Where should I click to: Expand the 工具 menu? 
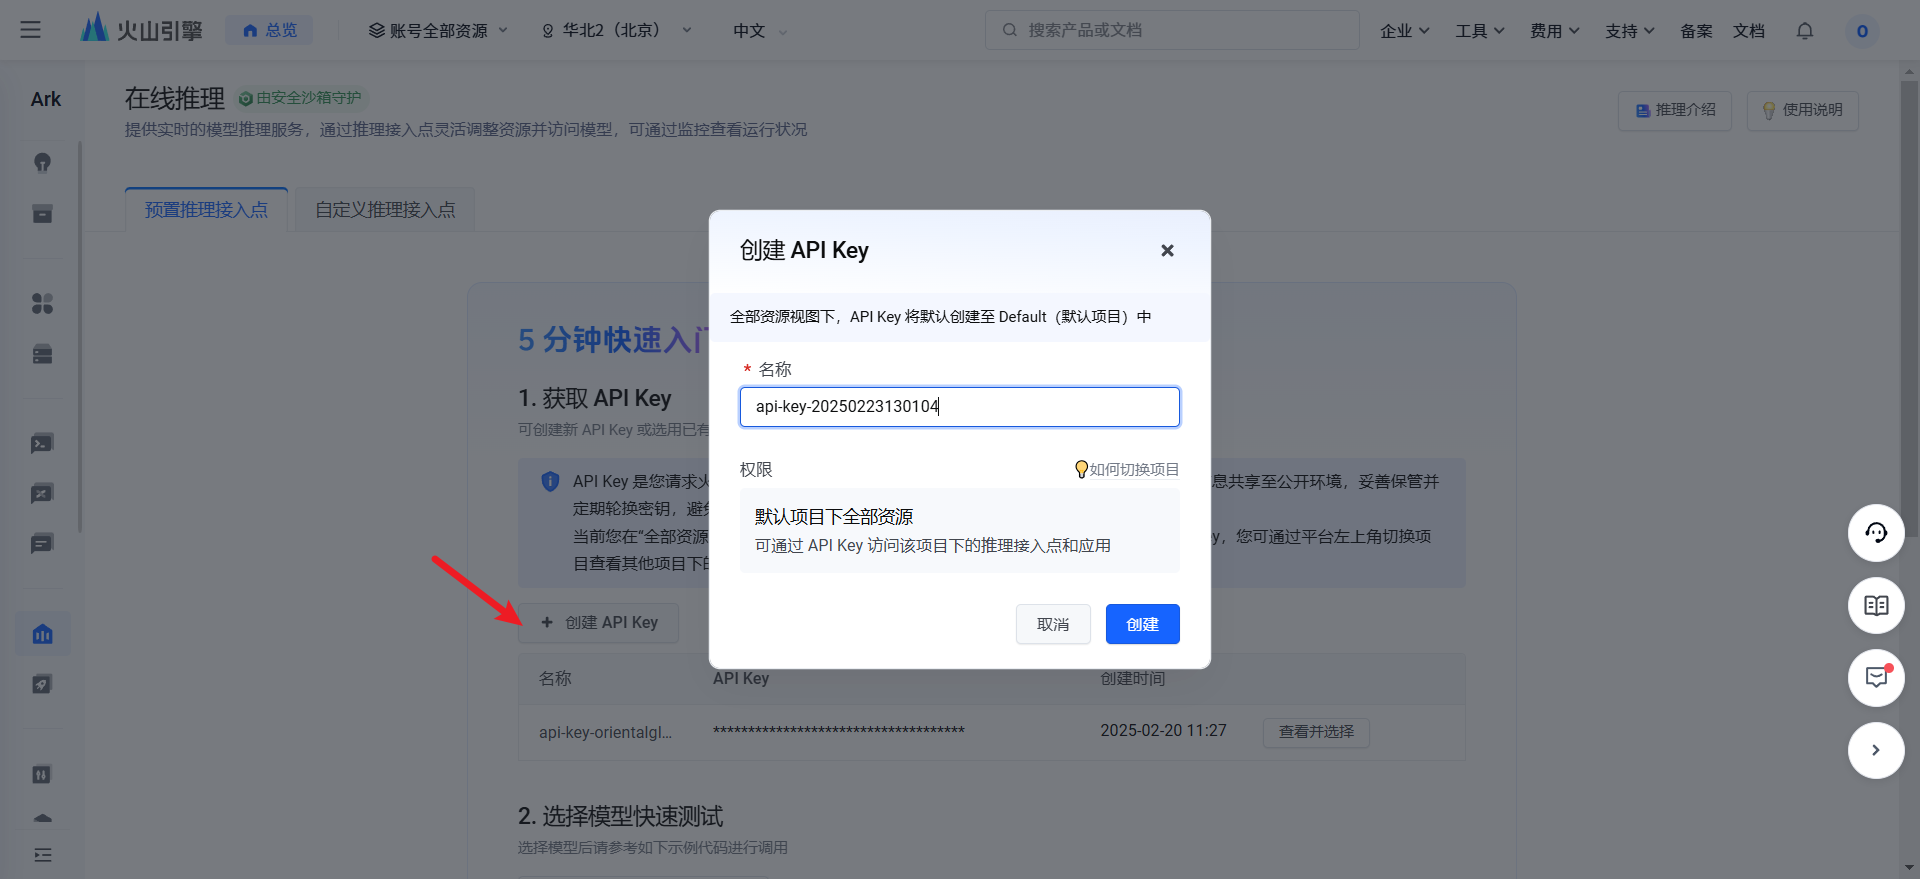1479,31
